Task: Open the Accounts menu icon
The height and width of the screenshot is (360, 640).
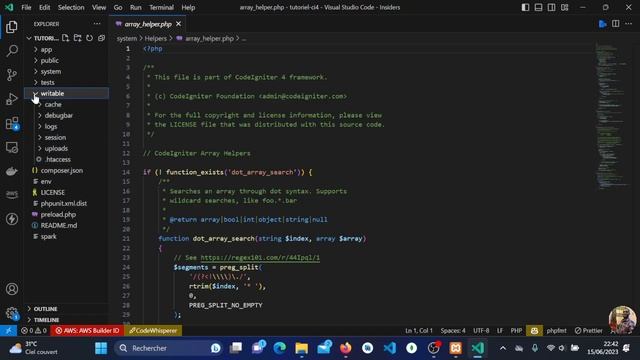Action: 12,289
